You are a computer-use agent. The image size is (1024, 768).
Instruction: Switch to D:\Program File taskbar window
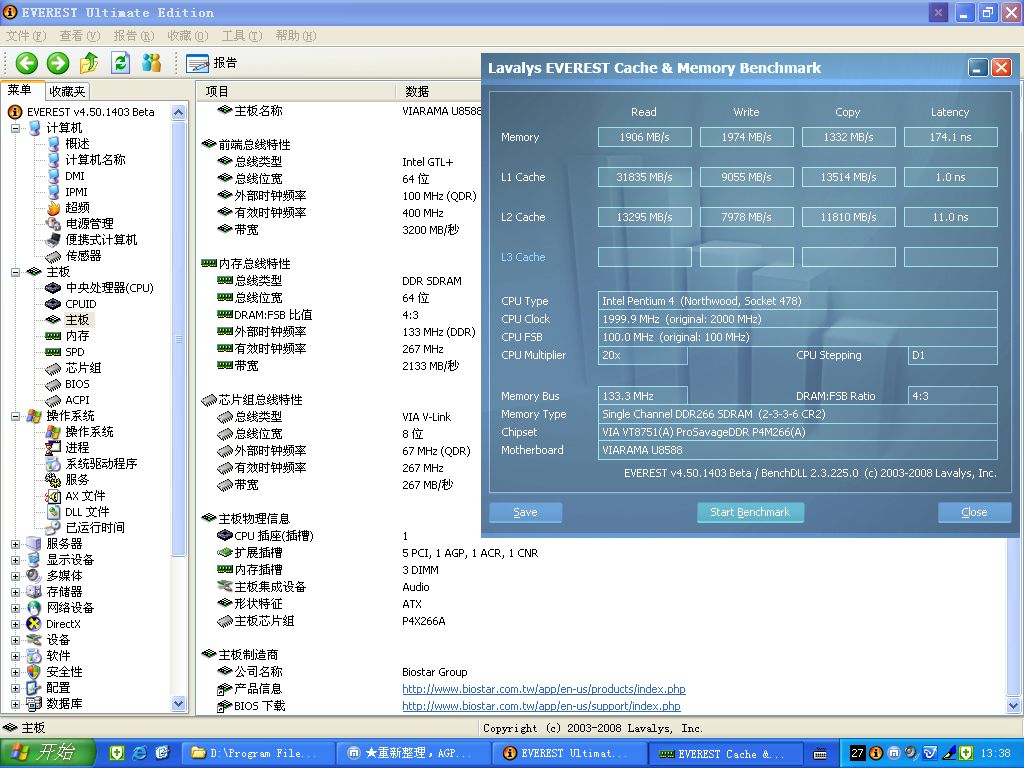(257, 753)
